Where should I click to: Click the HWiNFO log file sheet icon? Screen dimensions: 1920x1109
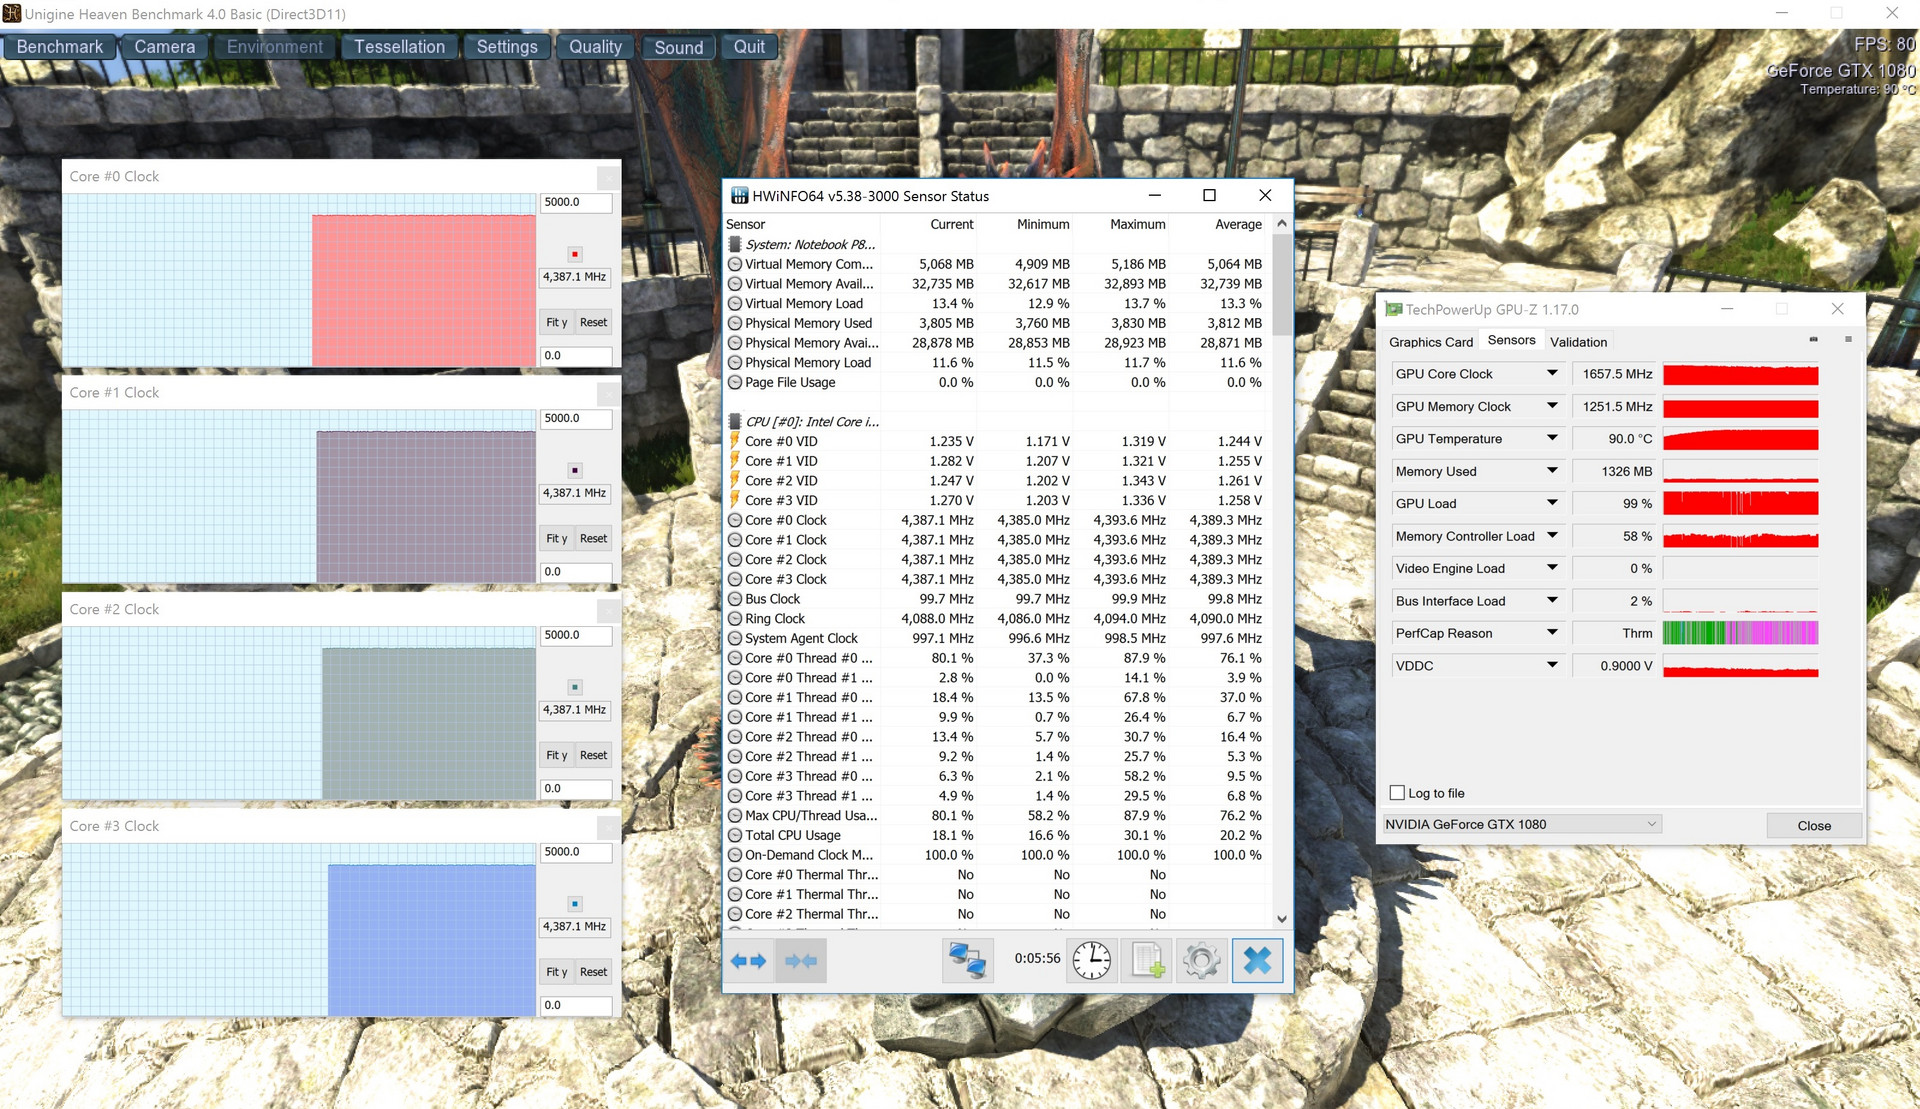pyautogui.click(x=1147, y=961)
